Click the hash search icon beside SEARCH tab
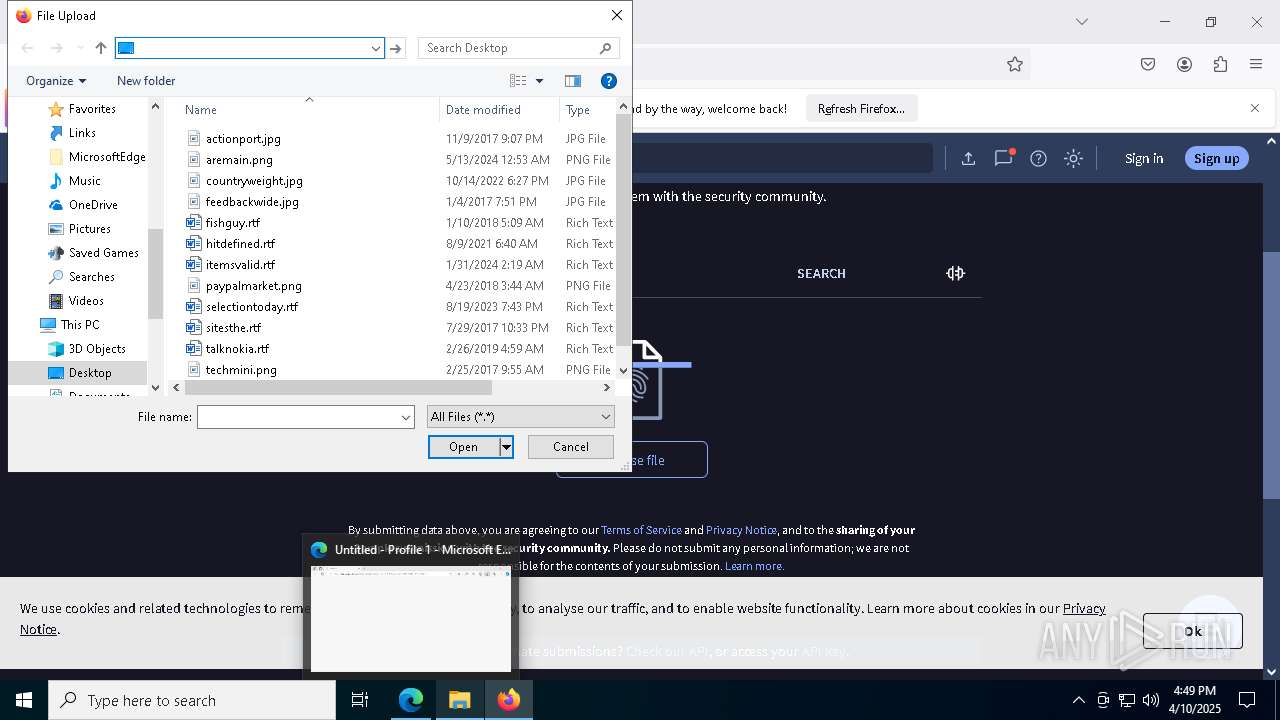The image size is (1280, 720). click(x=955, y=273)
